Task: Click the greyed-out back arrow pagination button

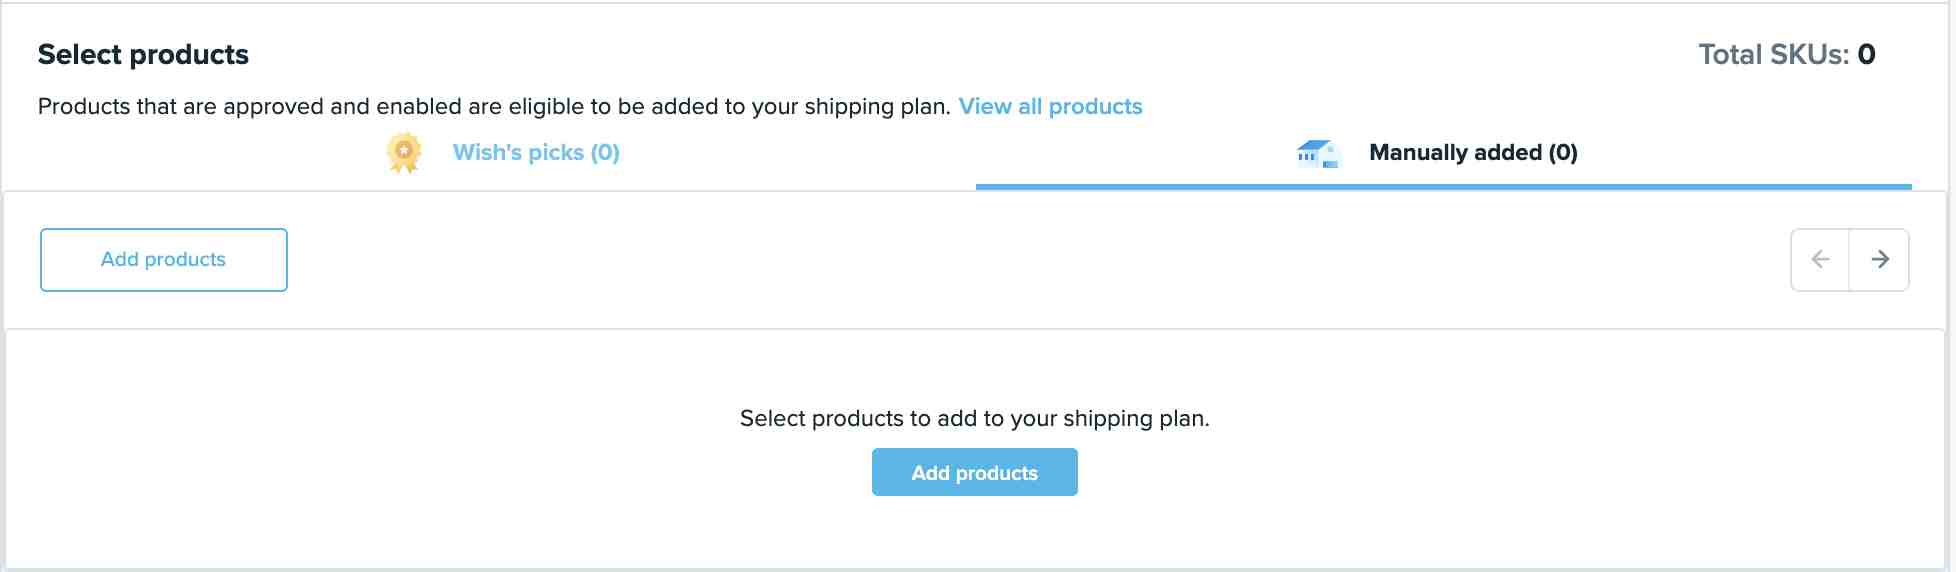Action: point(1820,260)
